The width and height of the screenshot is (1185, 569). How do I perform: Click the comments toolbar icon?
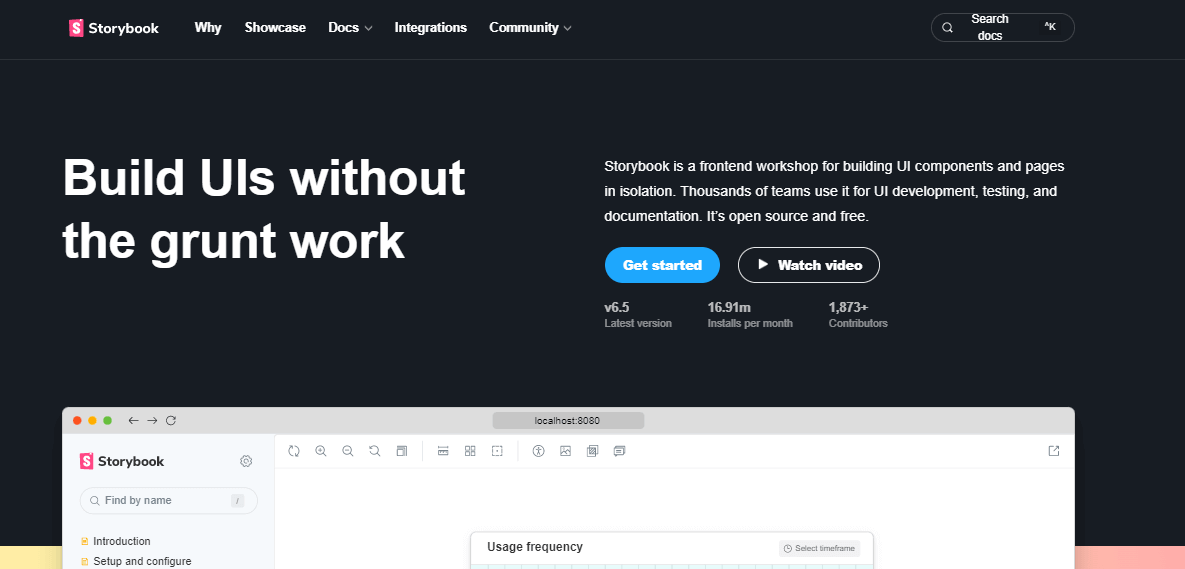coord(619,451)
